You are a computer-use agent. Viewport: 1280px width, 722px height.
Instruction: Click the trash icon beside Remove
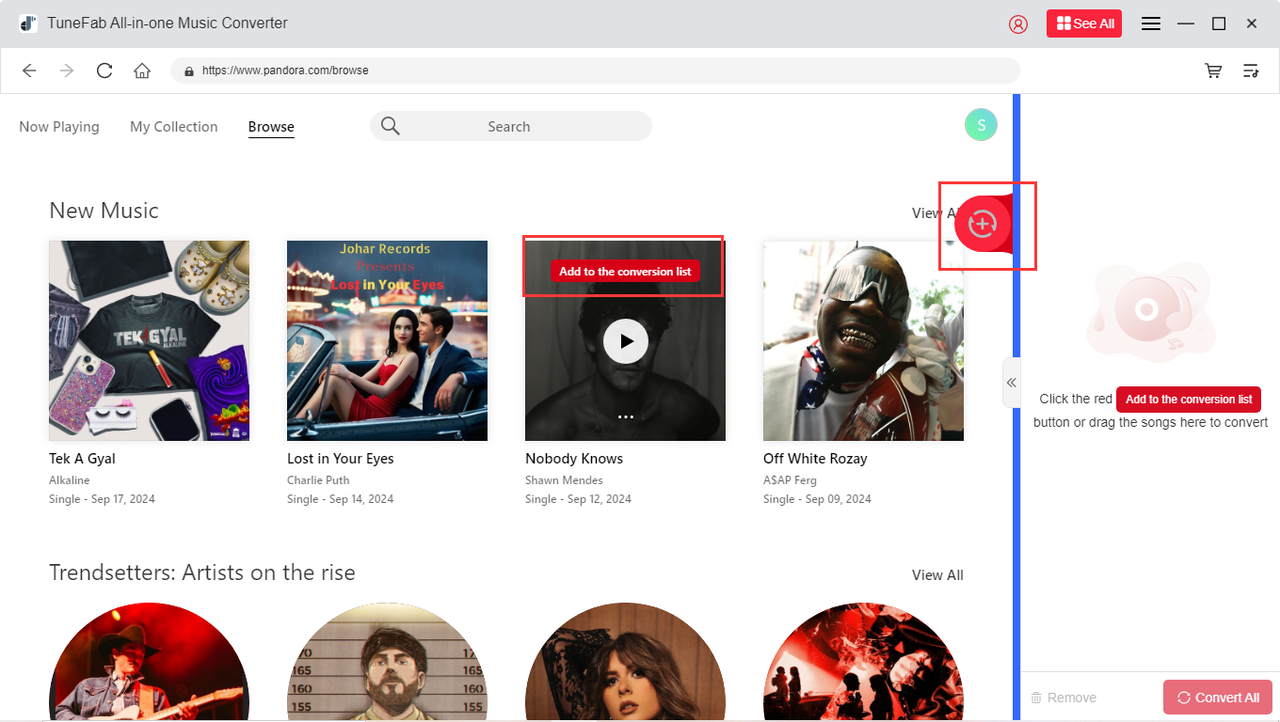pyautogui.click(x=1036, y=698)
